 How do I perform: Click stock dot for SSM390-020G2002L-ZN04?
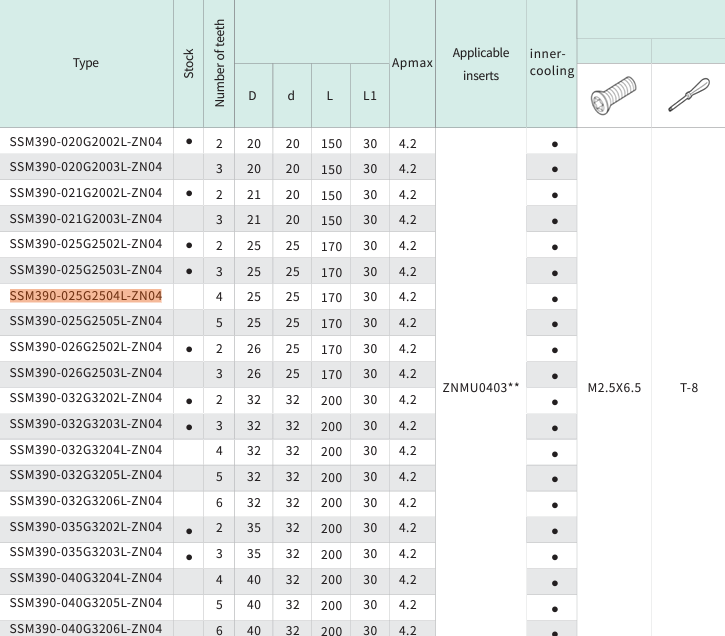coord(189,142)
